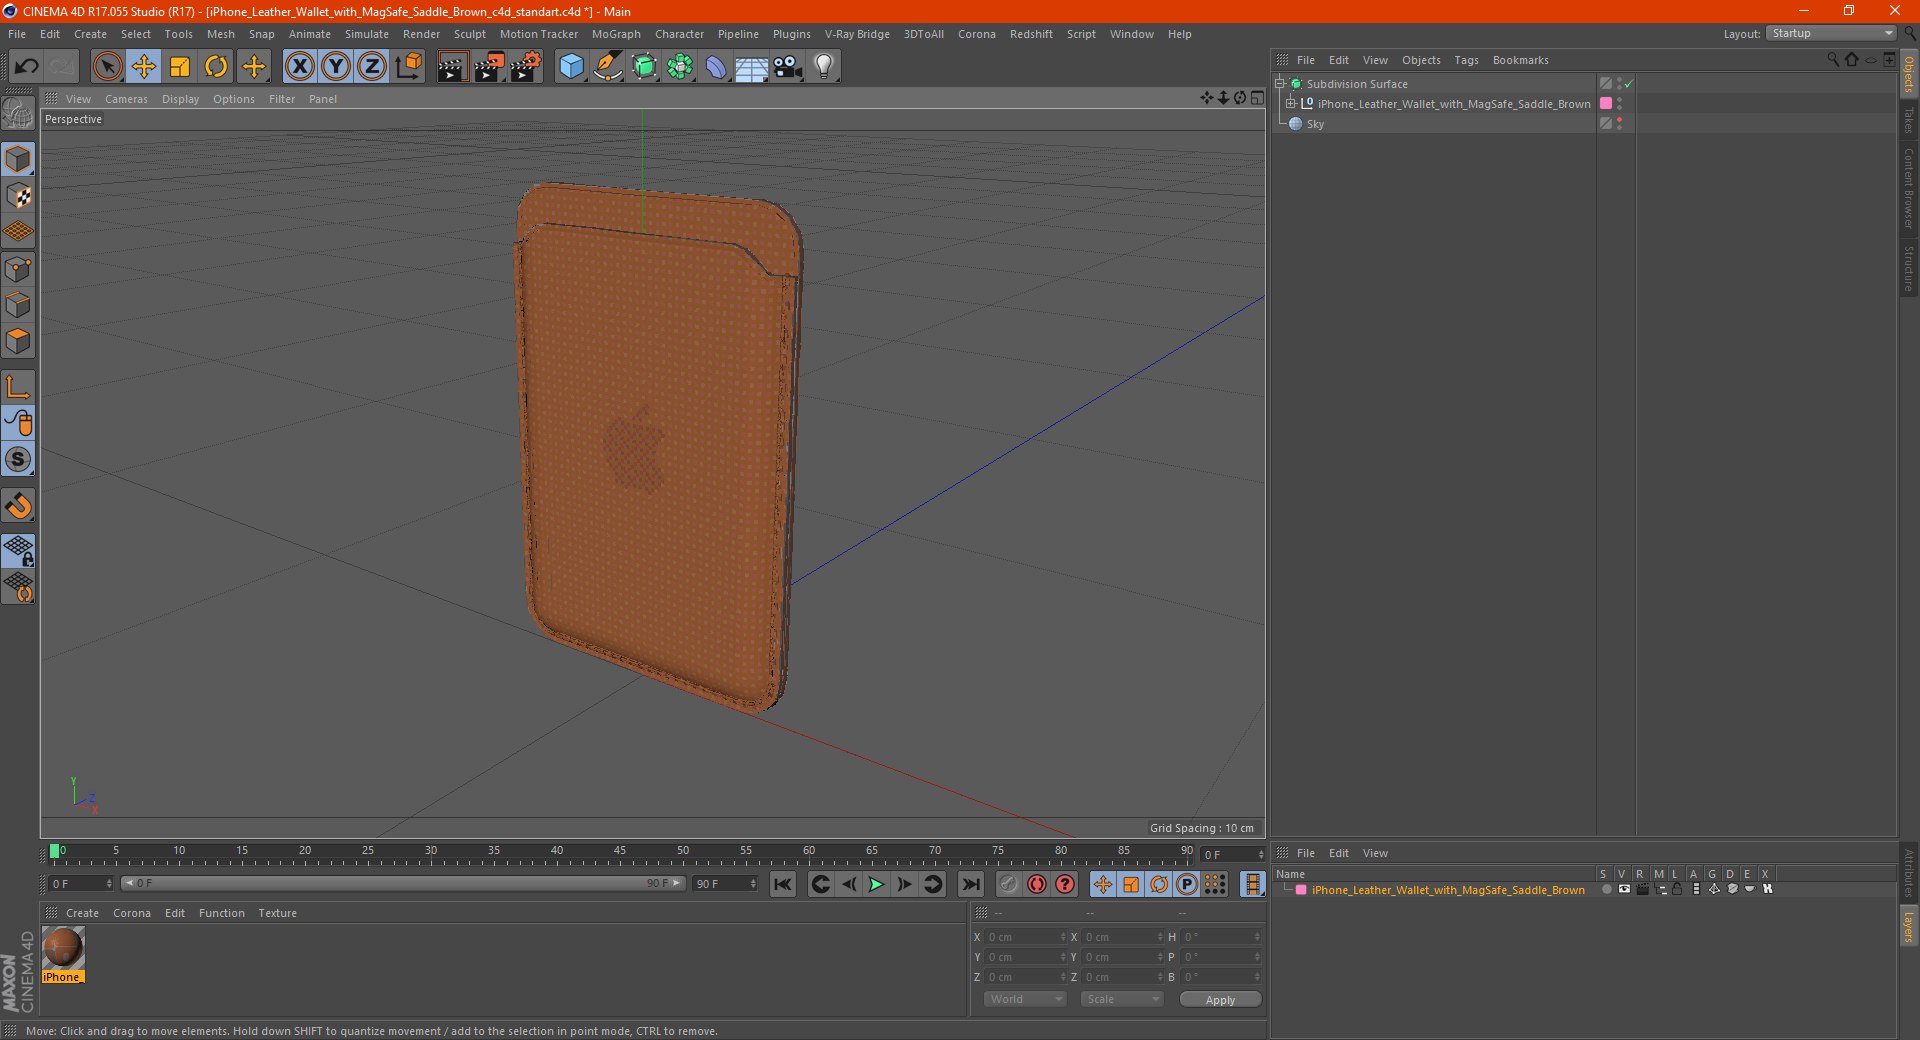Toggle Subdivision Surface enable checkmark
Screen dimensions: 1920x1040
1629,84
